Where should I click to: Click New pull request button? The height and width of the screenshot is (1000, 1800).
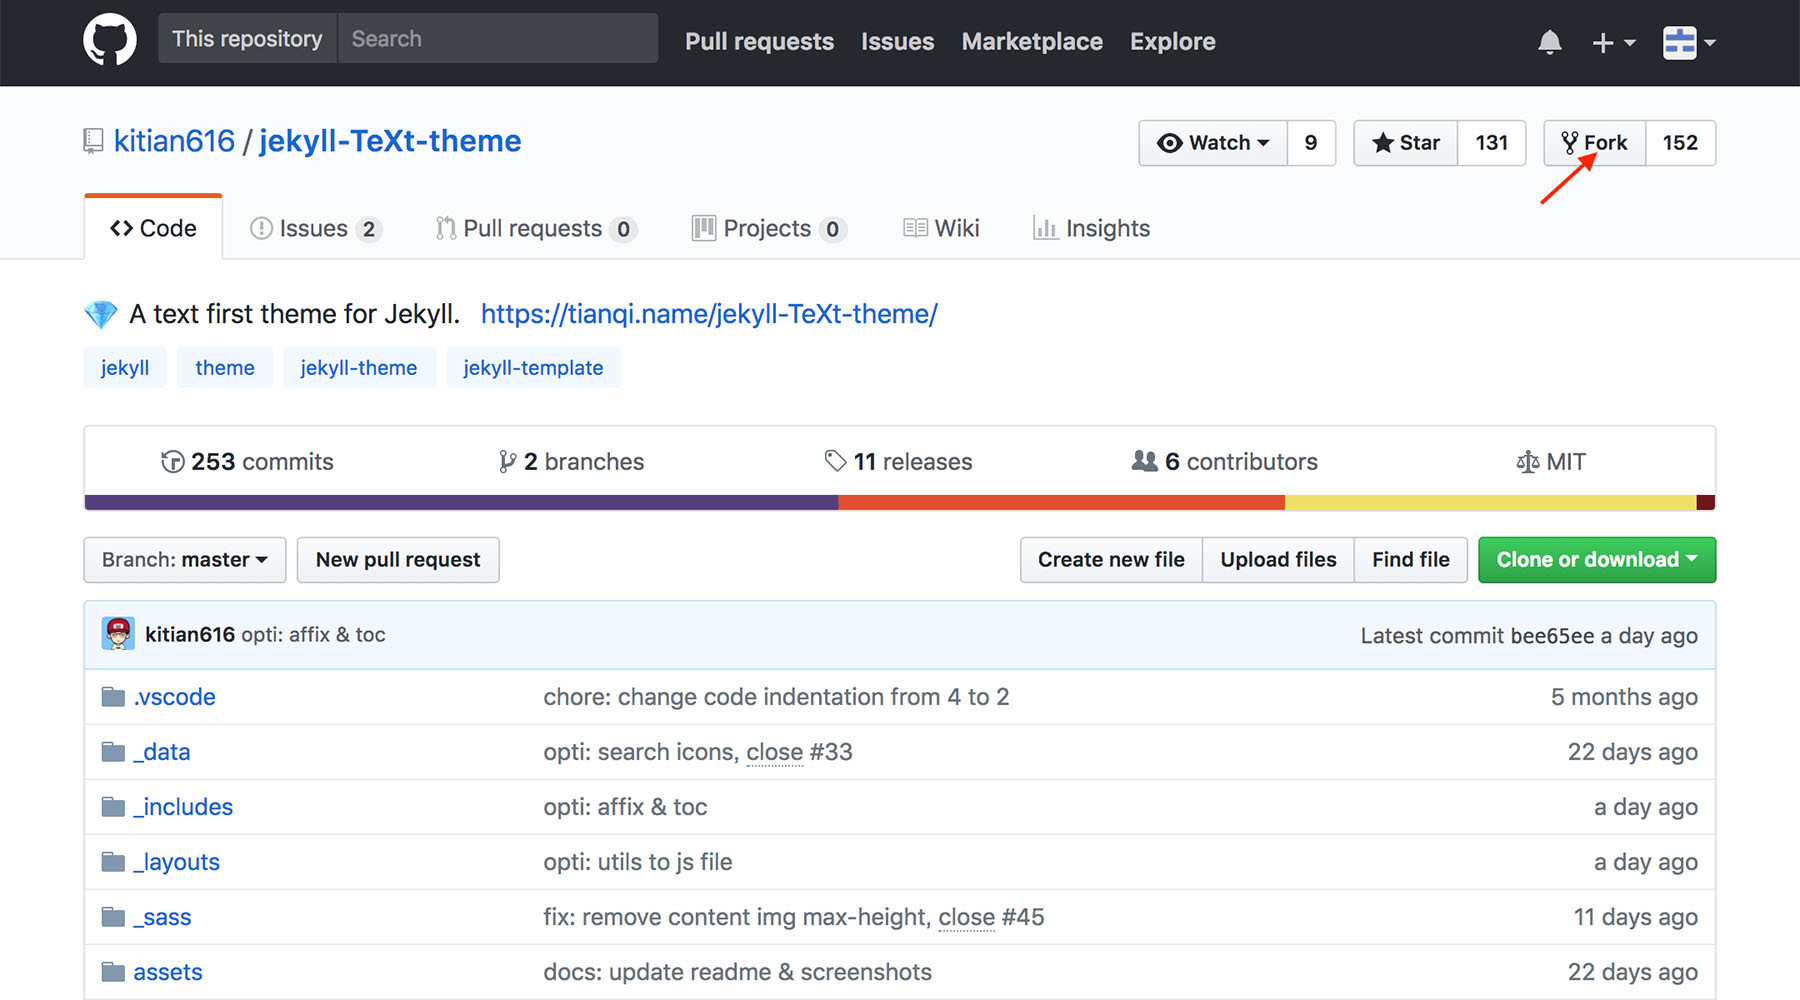(x=398, y=560)
